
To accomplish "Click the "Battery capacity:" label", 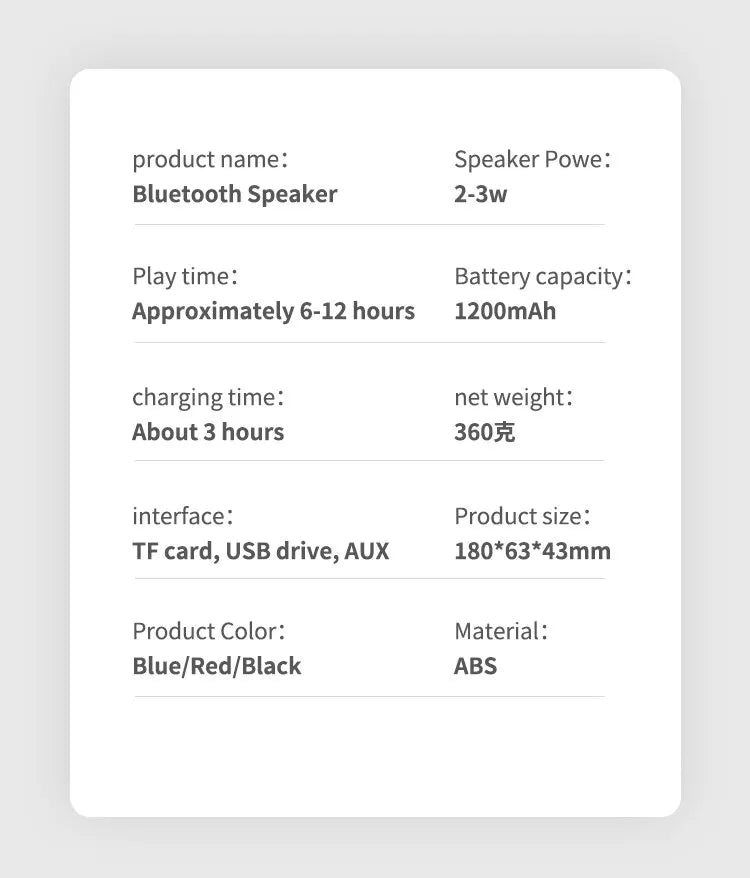I will click(x=543, y=277).
